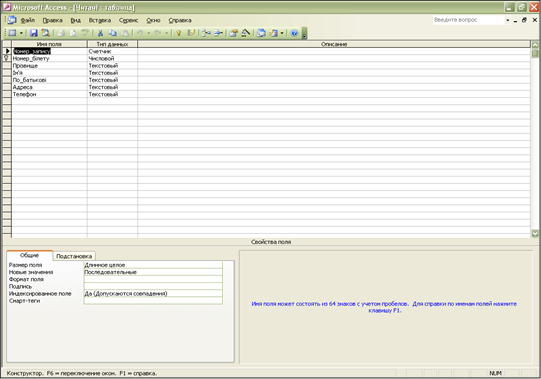
Task: Open the Сервис menu
Action: click(x=128, y=20)
